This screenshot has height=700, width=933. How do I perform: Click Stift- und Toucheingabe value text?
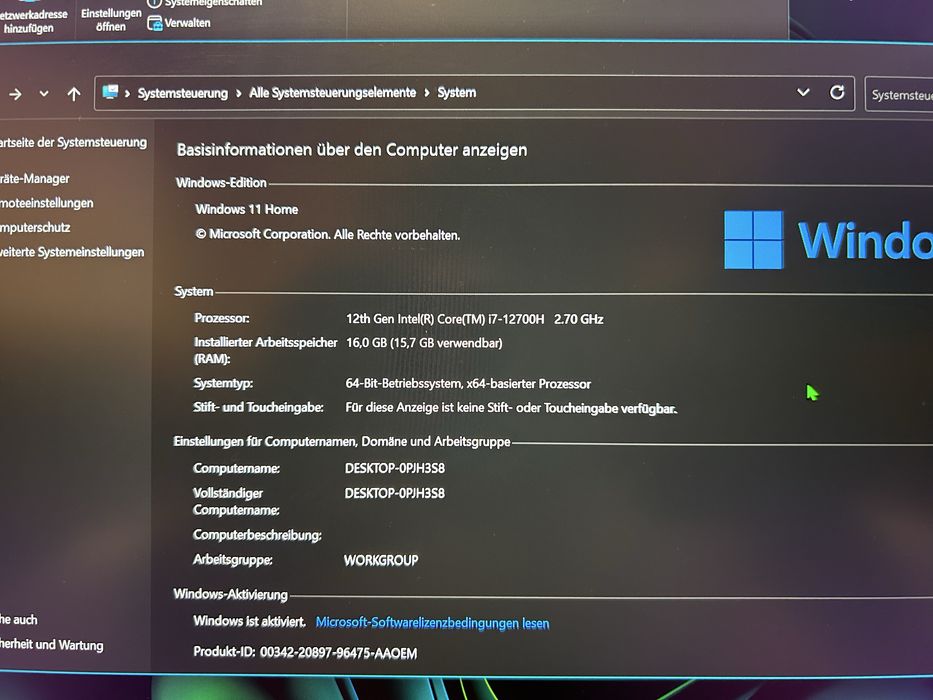(511, 408)
